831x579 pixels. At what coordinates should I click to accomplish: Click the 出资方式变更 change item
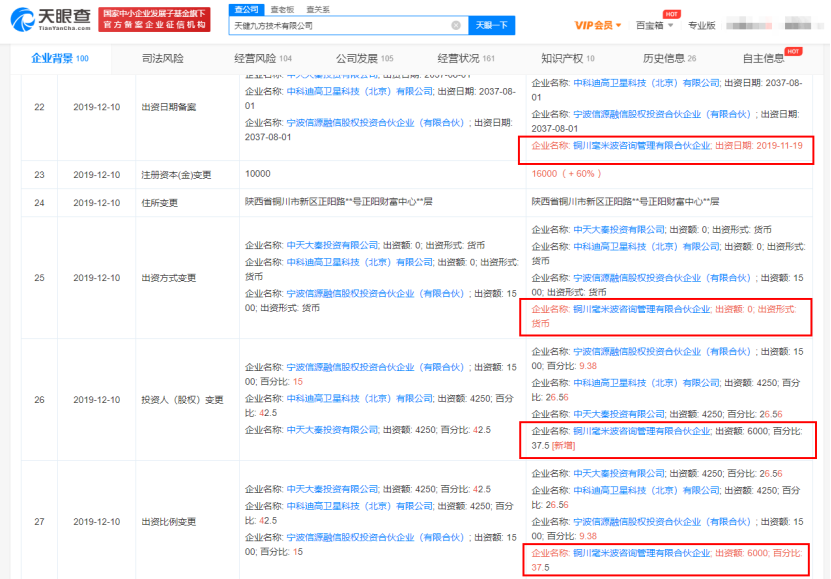(x=169, y=278)
